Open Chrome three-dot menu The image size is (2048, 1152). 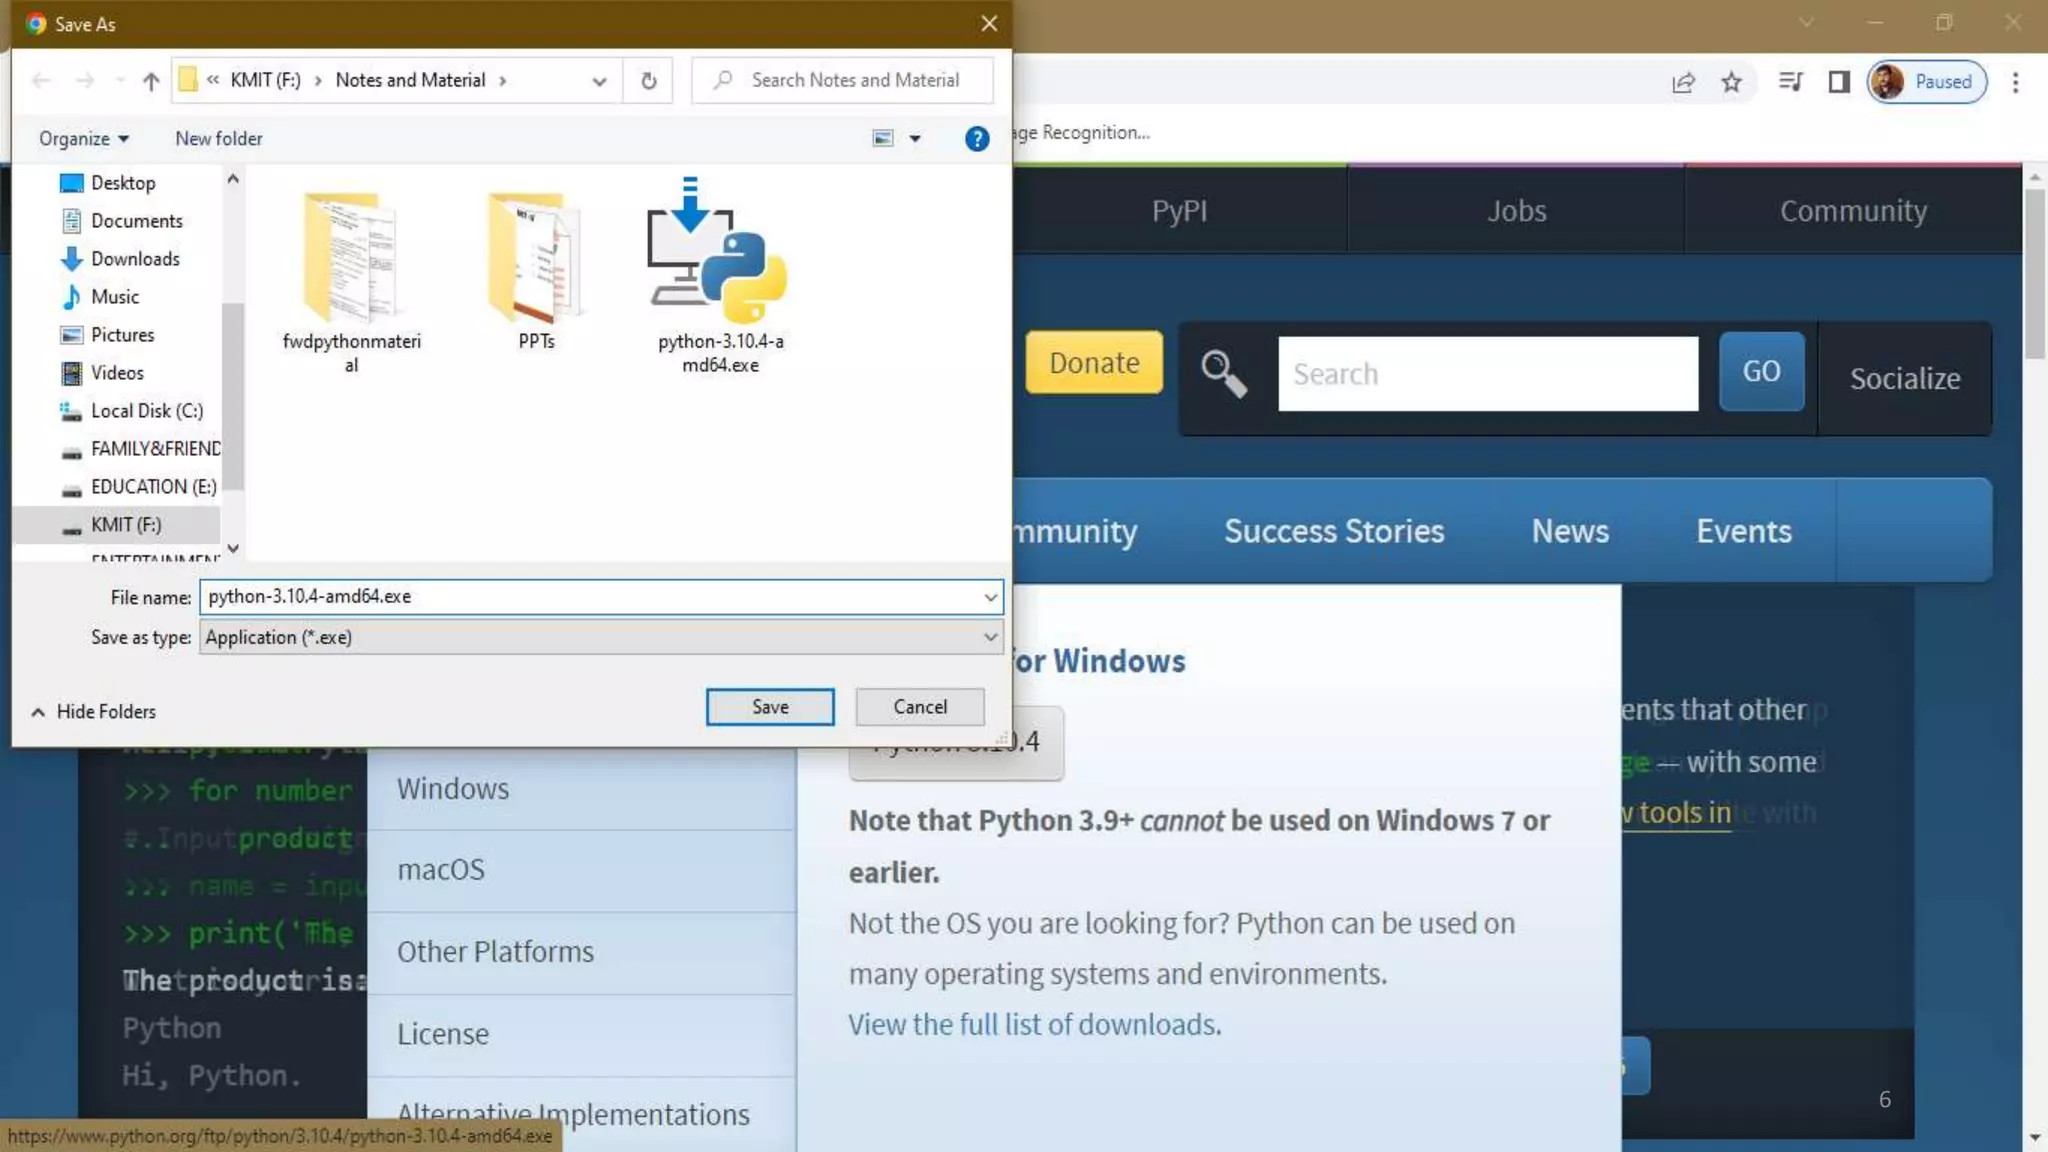[x=2015, y=82]
